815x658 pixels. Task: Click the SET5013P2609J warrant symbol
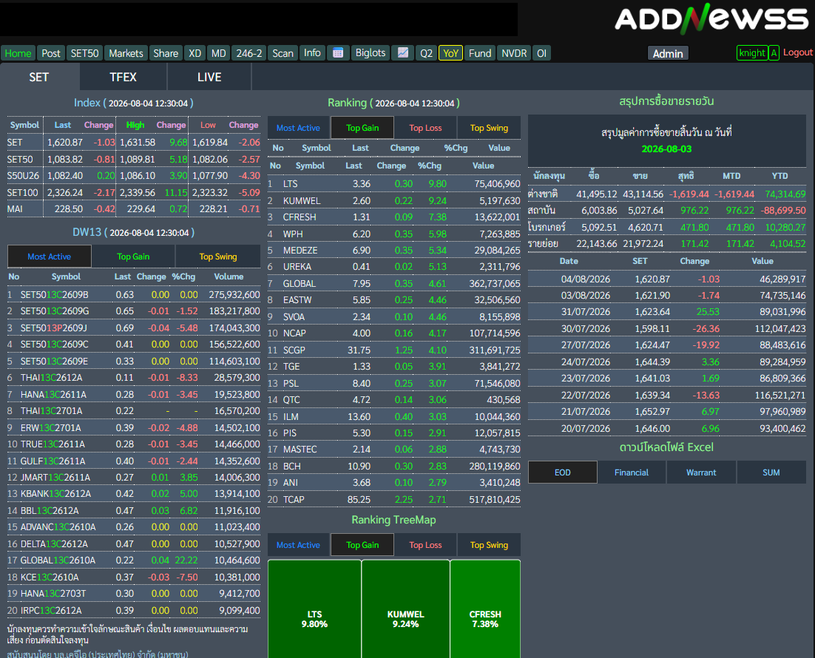click(x=54, y=328)
